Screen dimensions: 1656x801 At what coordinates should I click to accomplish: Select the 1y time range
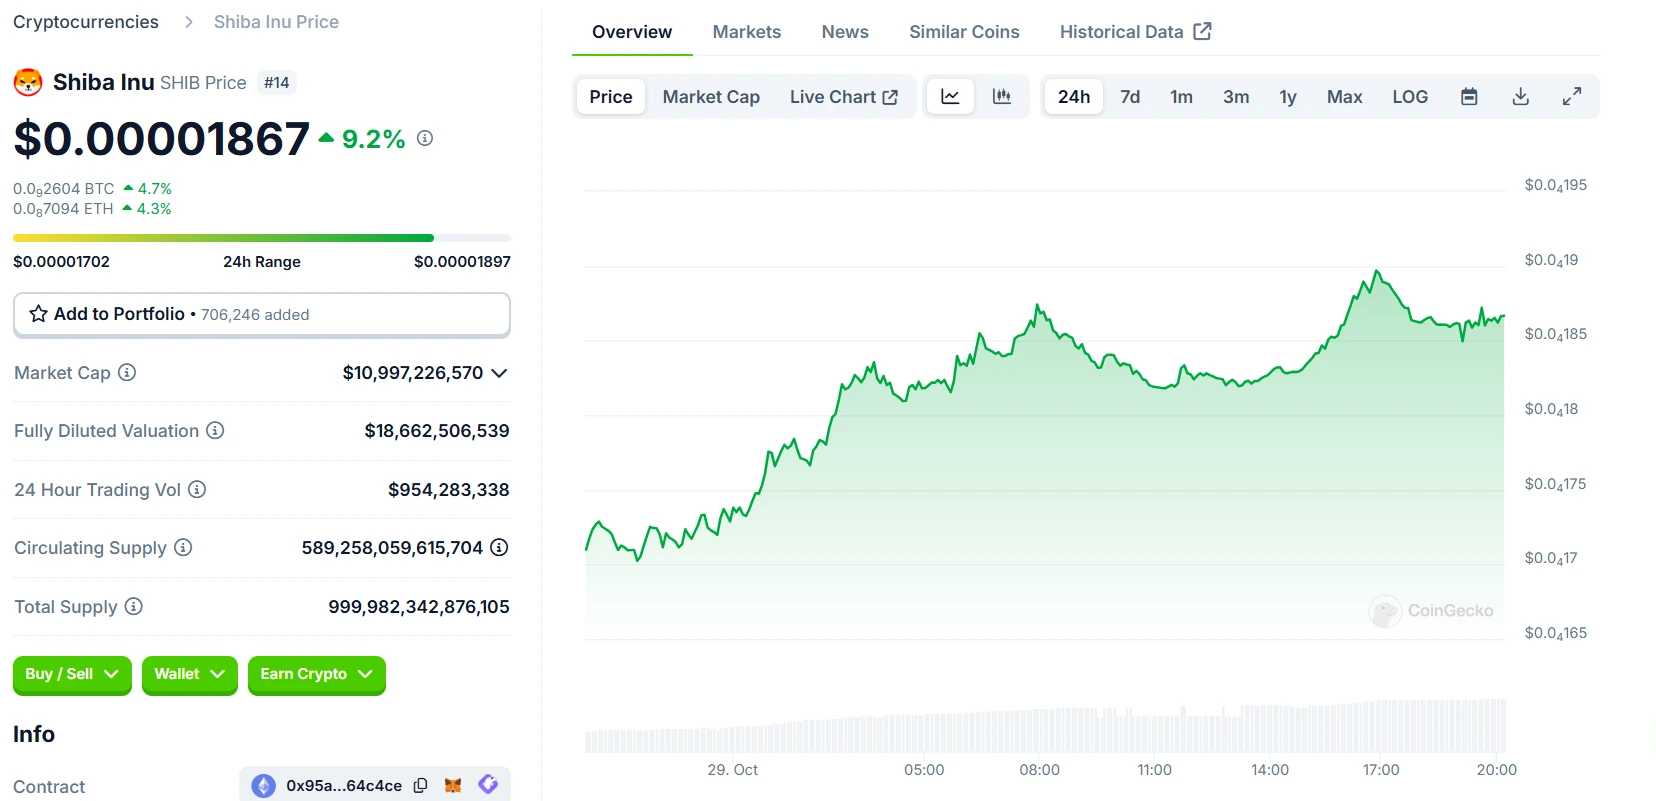click(1288, 97)
